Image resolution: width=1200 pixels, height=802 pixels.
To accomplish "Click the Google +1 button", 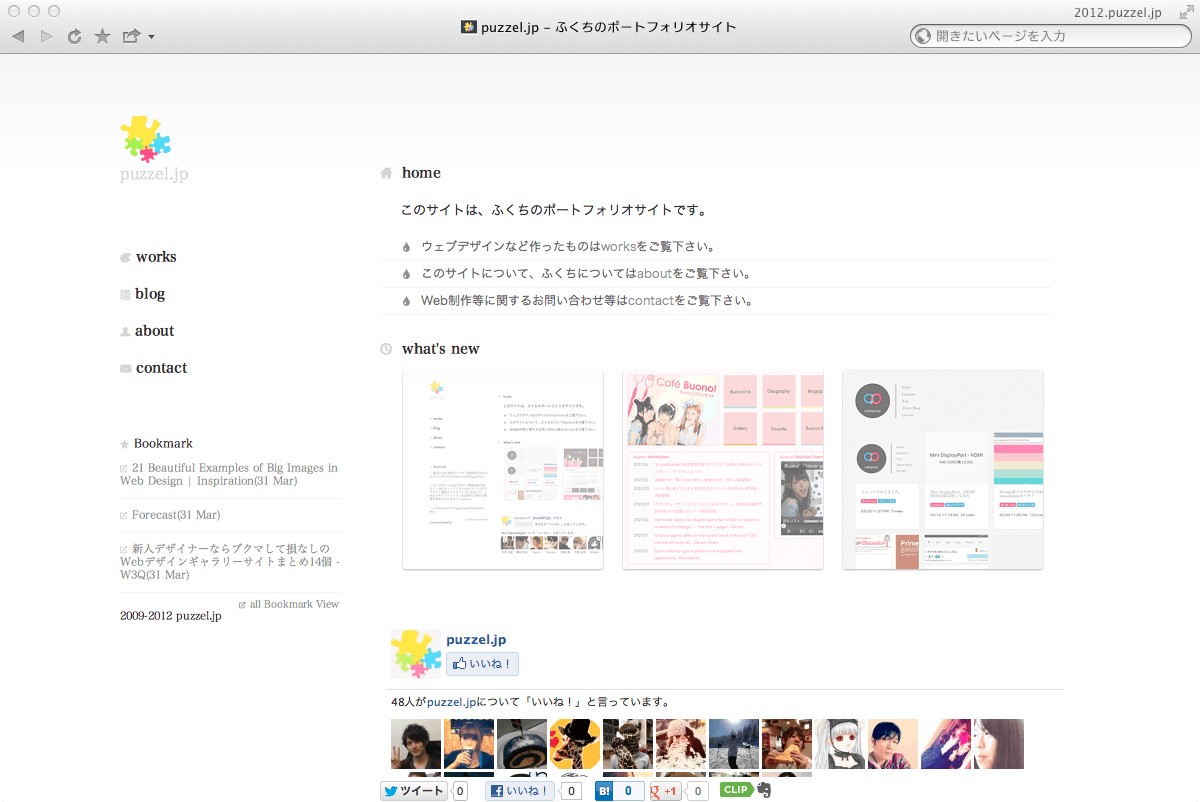I will tap(666, 791).
